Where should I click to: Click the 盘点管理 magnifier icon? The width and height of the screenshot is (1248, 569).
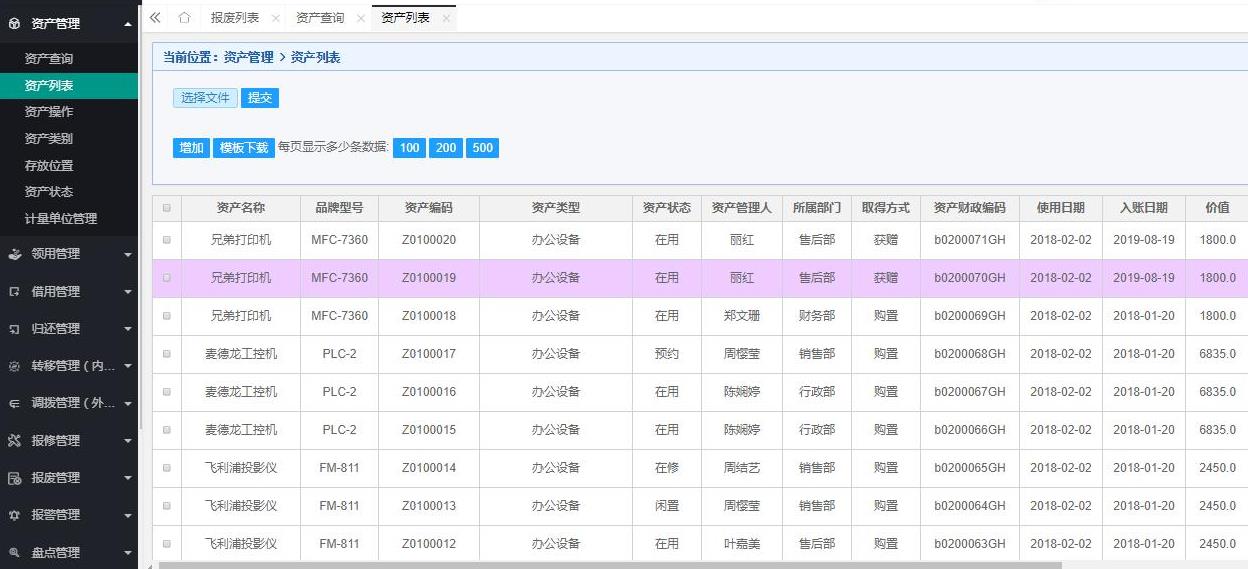pyautogui.click(x=14, y=552)
